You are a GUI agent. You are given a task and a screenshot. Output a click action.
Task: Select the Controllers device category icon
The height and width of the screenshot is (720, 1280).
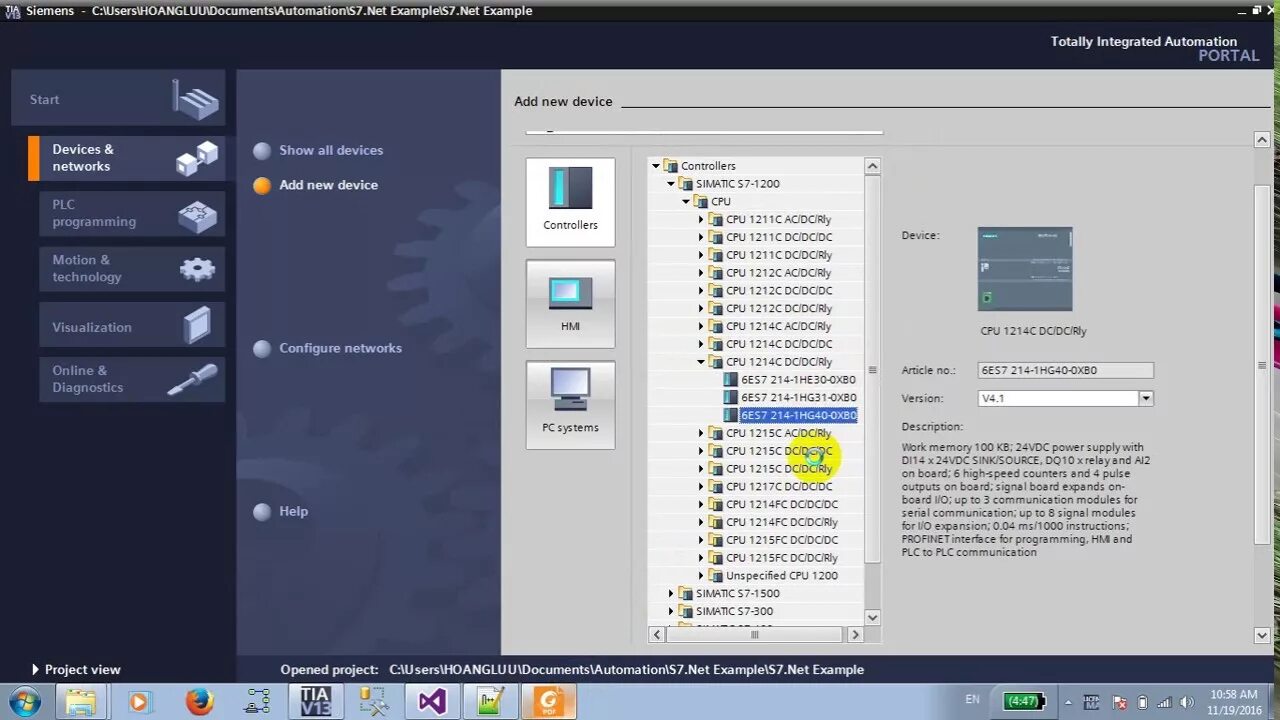[x=570, y=202]
